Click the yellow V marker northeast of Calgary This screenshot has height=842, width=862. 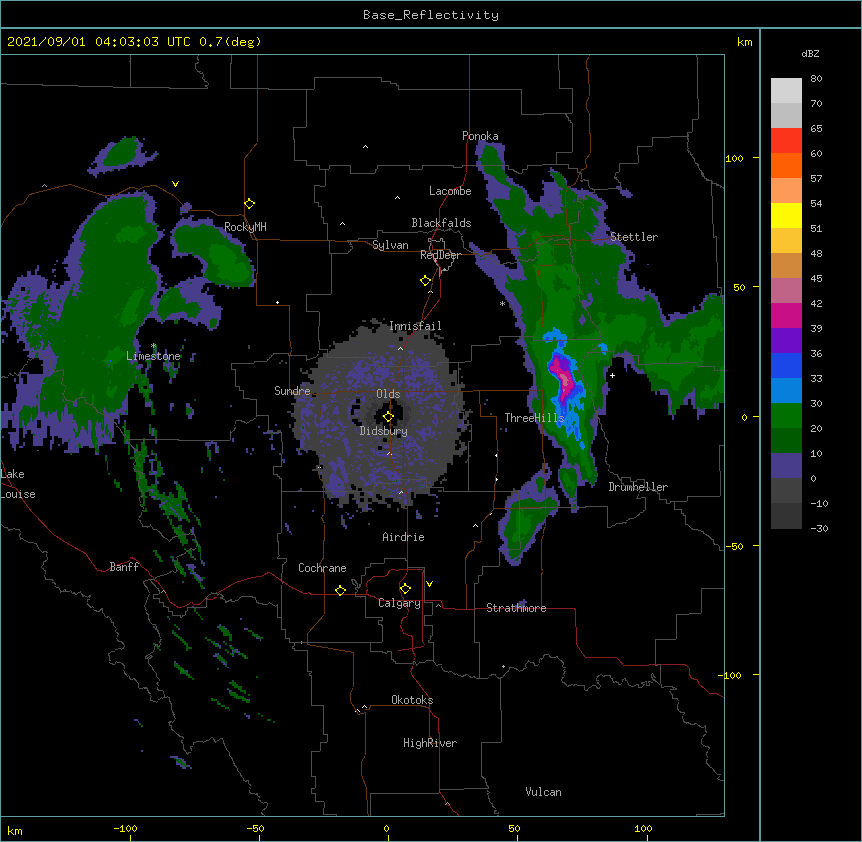tap(429, 584)
